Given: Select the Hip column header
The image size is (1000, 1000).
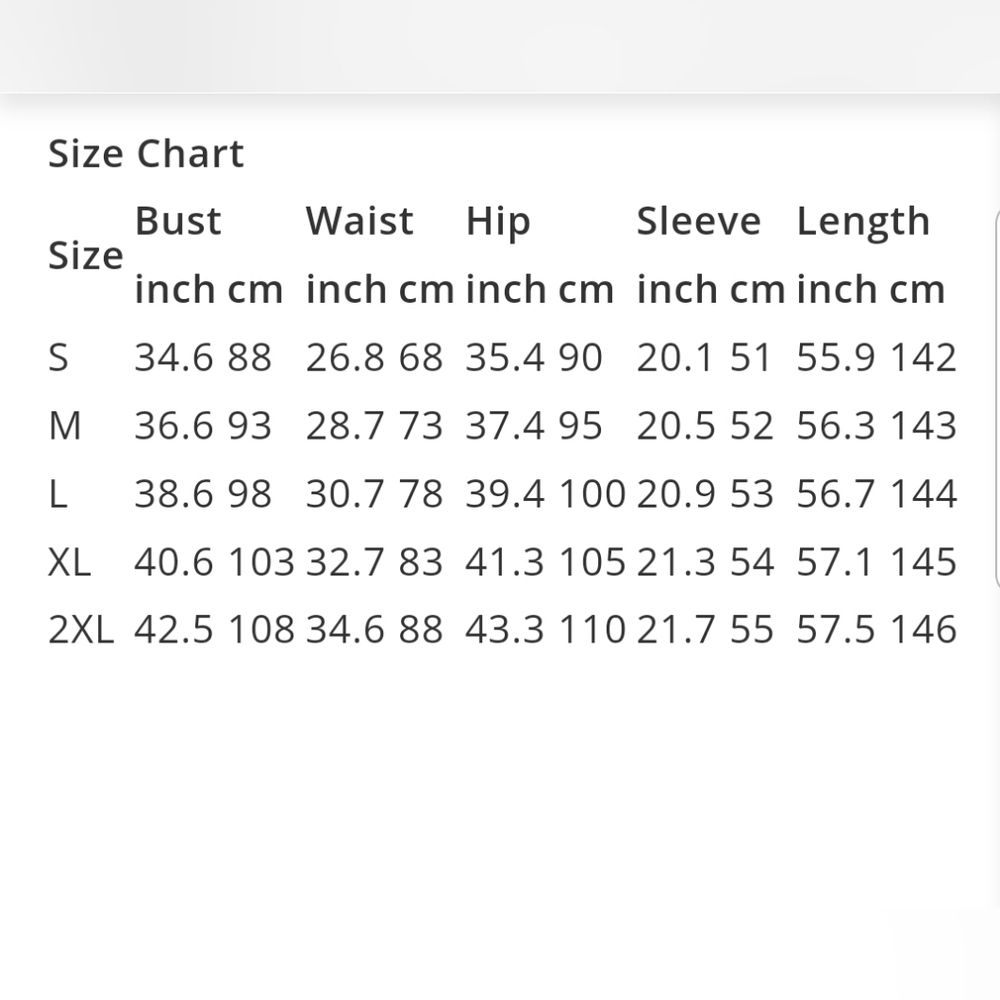Looking at the screenshot, I should (x=498, y=222).
